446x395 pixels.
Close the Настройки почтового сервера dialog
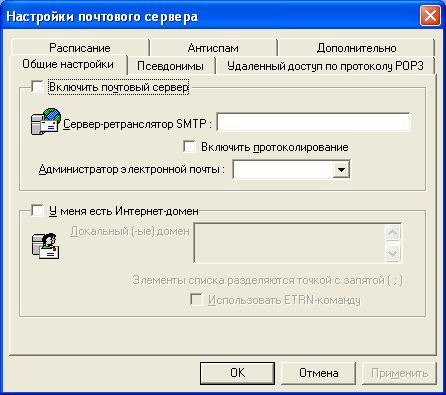[x=430, y=16]
